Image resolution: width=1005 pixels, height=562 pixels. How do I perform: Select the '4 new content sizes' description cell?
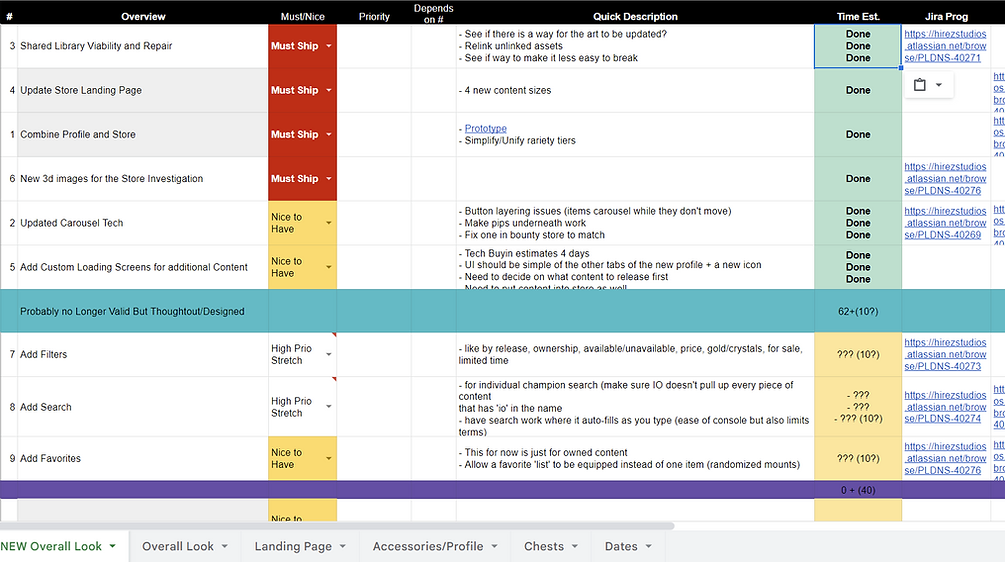635,90
